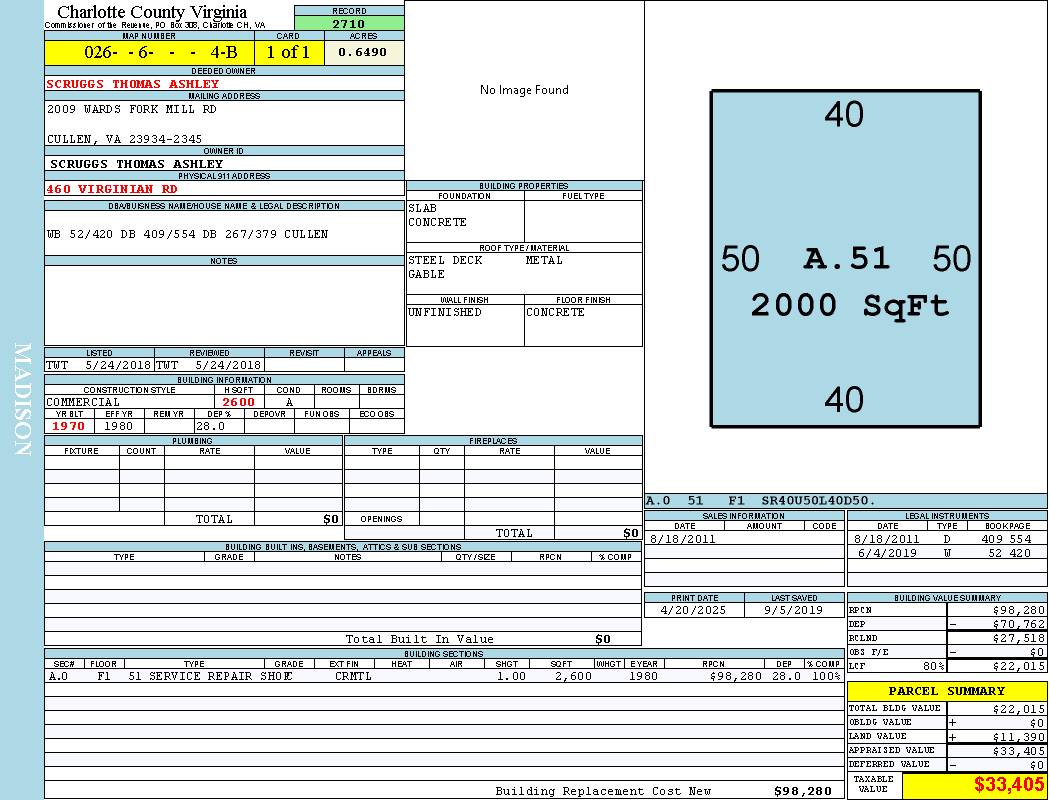Viewport: 1050px width, 800px height.
Task: Click sketch code SR40U50L40D50.
Action: tap(818, 501)
